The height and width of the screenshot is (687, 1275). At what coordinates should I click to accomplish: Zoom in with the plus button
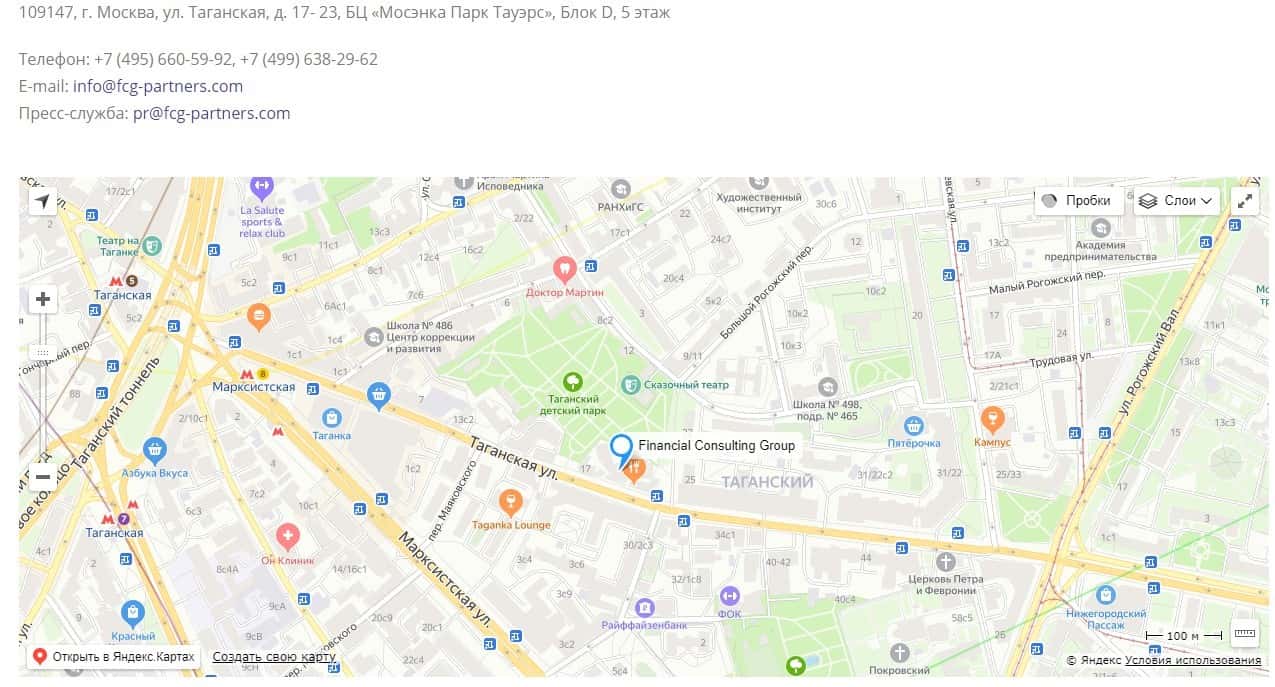click(43, 299)
